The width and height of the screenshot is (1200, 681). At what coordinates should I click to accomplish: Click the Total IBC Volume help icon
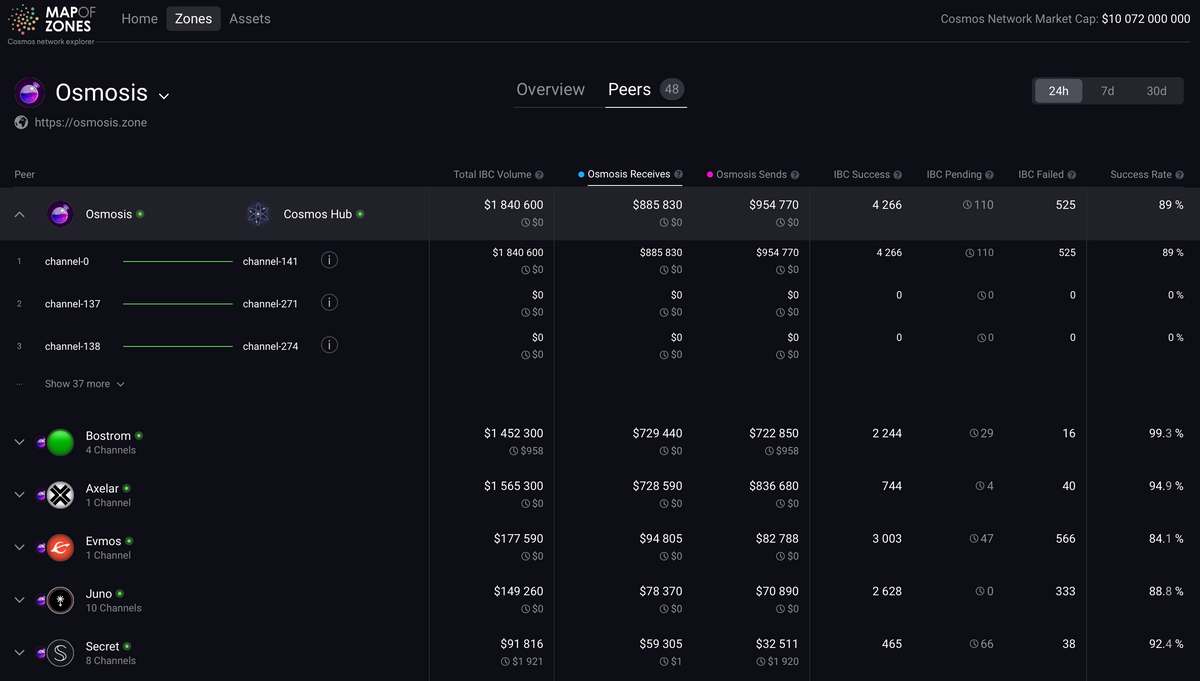(539, 175)
